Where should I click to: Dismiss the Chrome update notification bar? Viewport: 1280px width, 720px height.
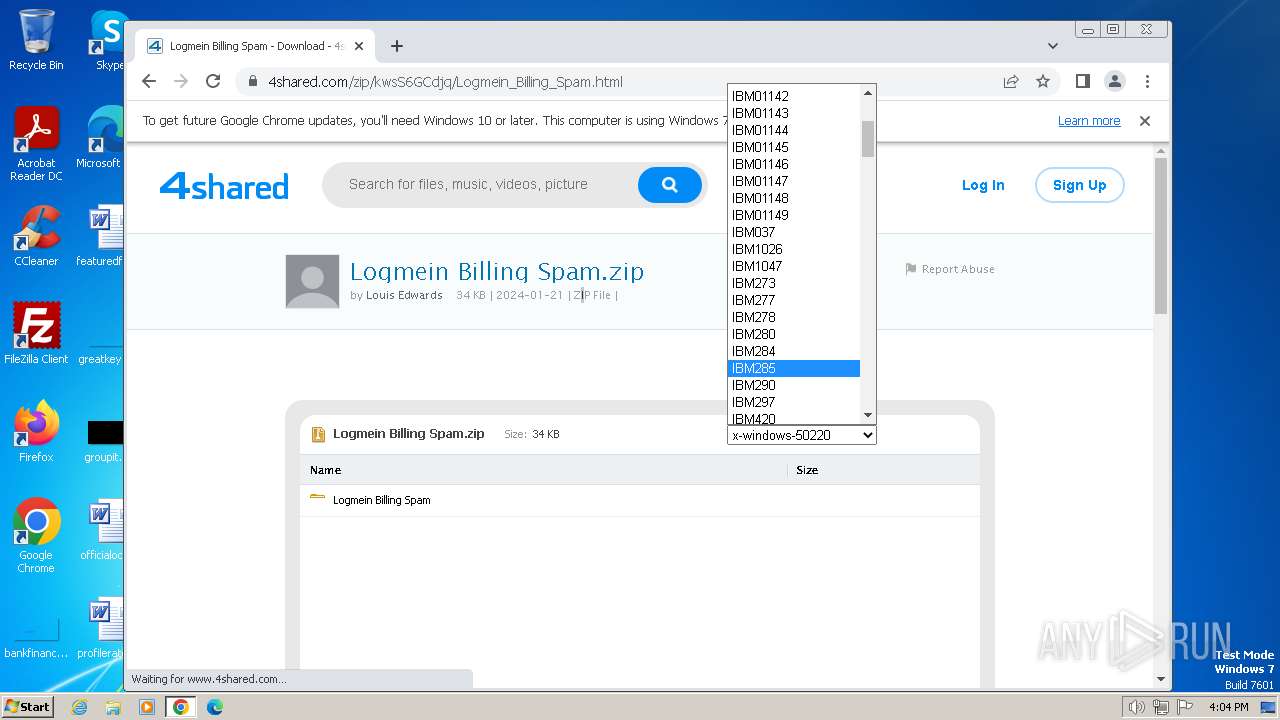[x=1145, y=121]
